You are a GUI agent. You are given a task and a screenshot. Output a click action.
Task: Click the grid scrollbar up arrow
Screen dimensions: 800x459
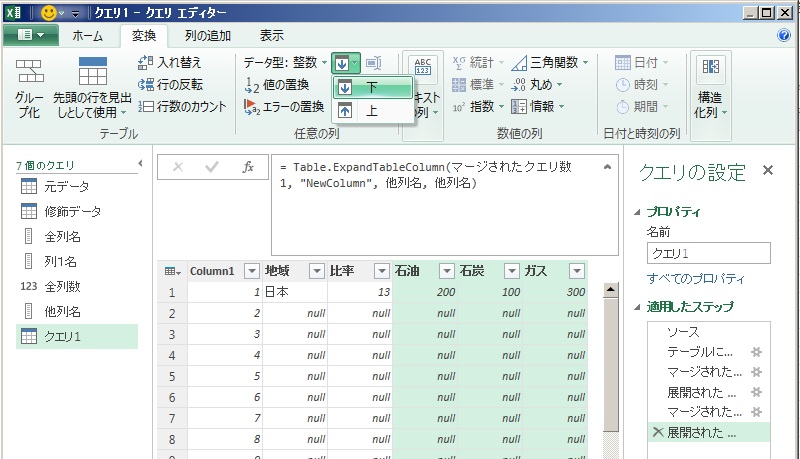(x=610, y=290)
